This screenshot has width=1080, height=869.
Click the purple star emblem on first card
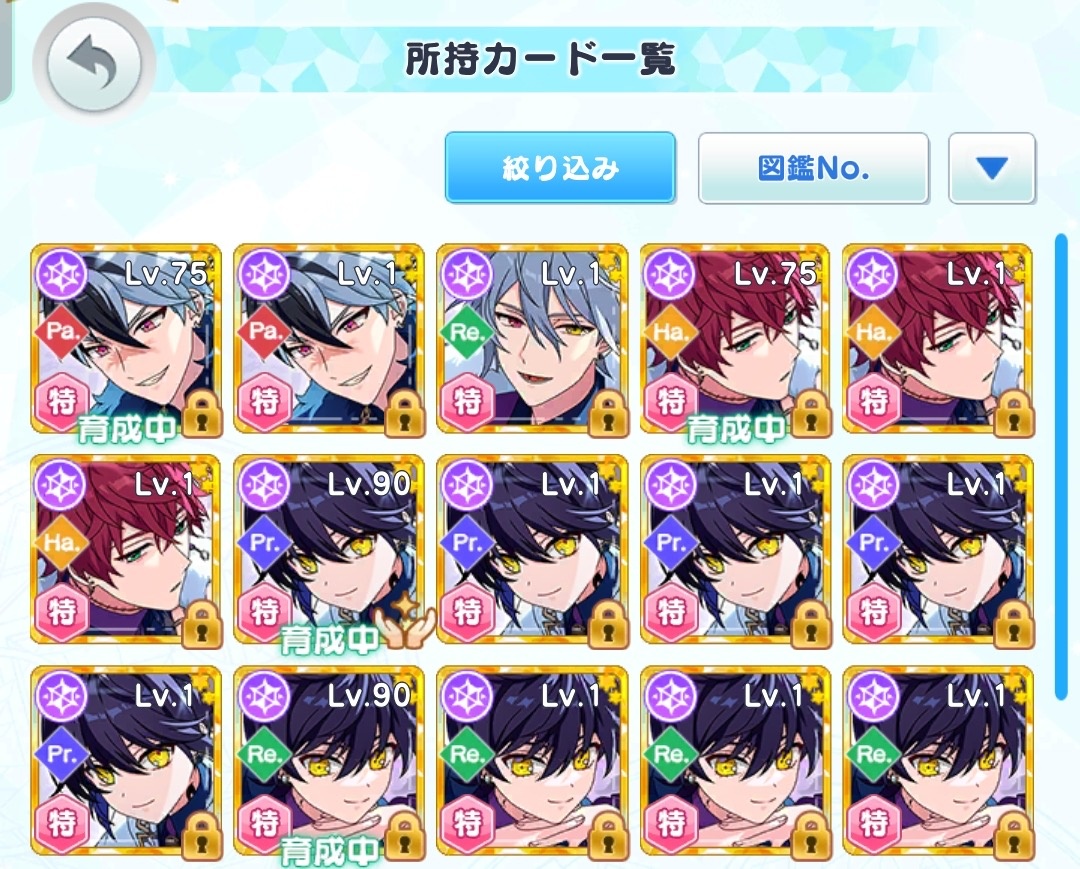(x=61, y=273)
